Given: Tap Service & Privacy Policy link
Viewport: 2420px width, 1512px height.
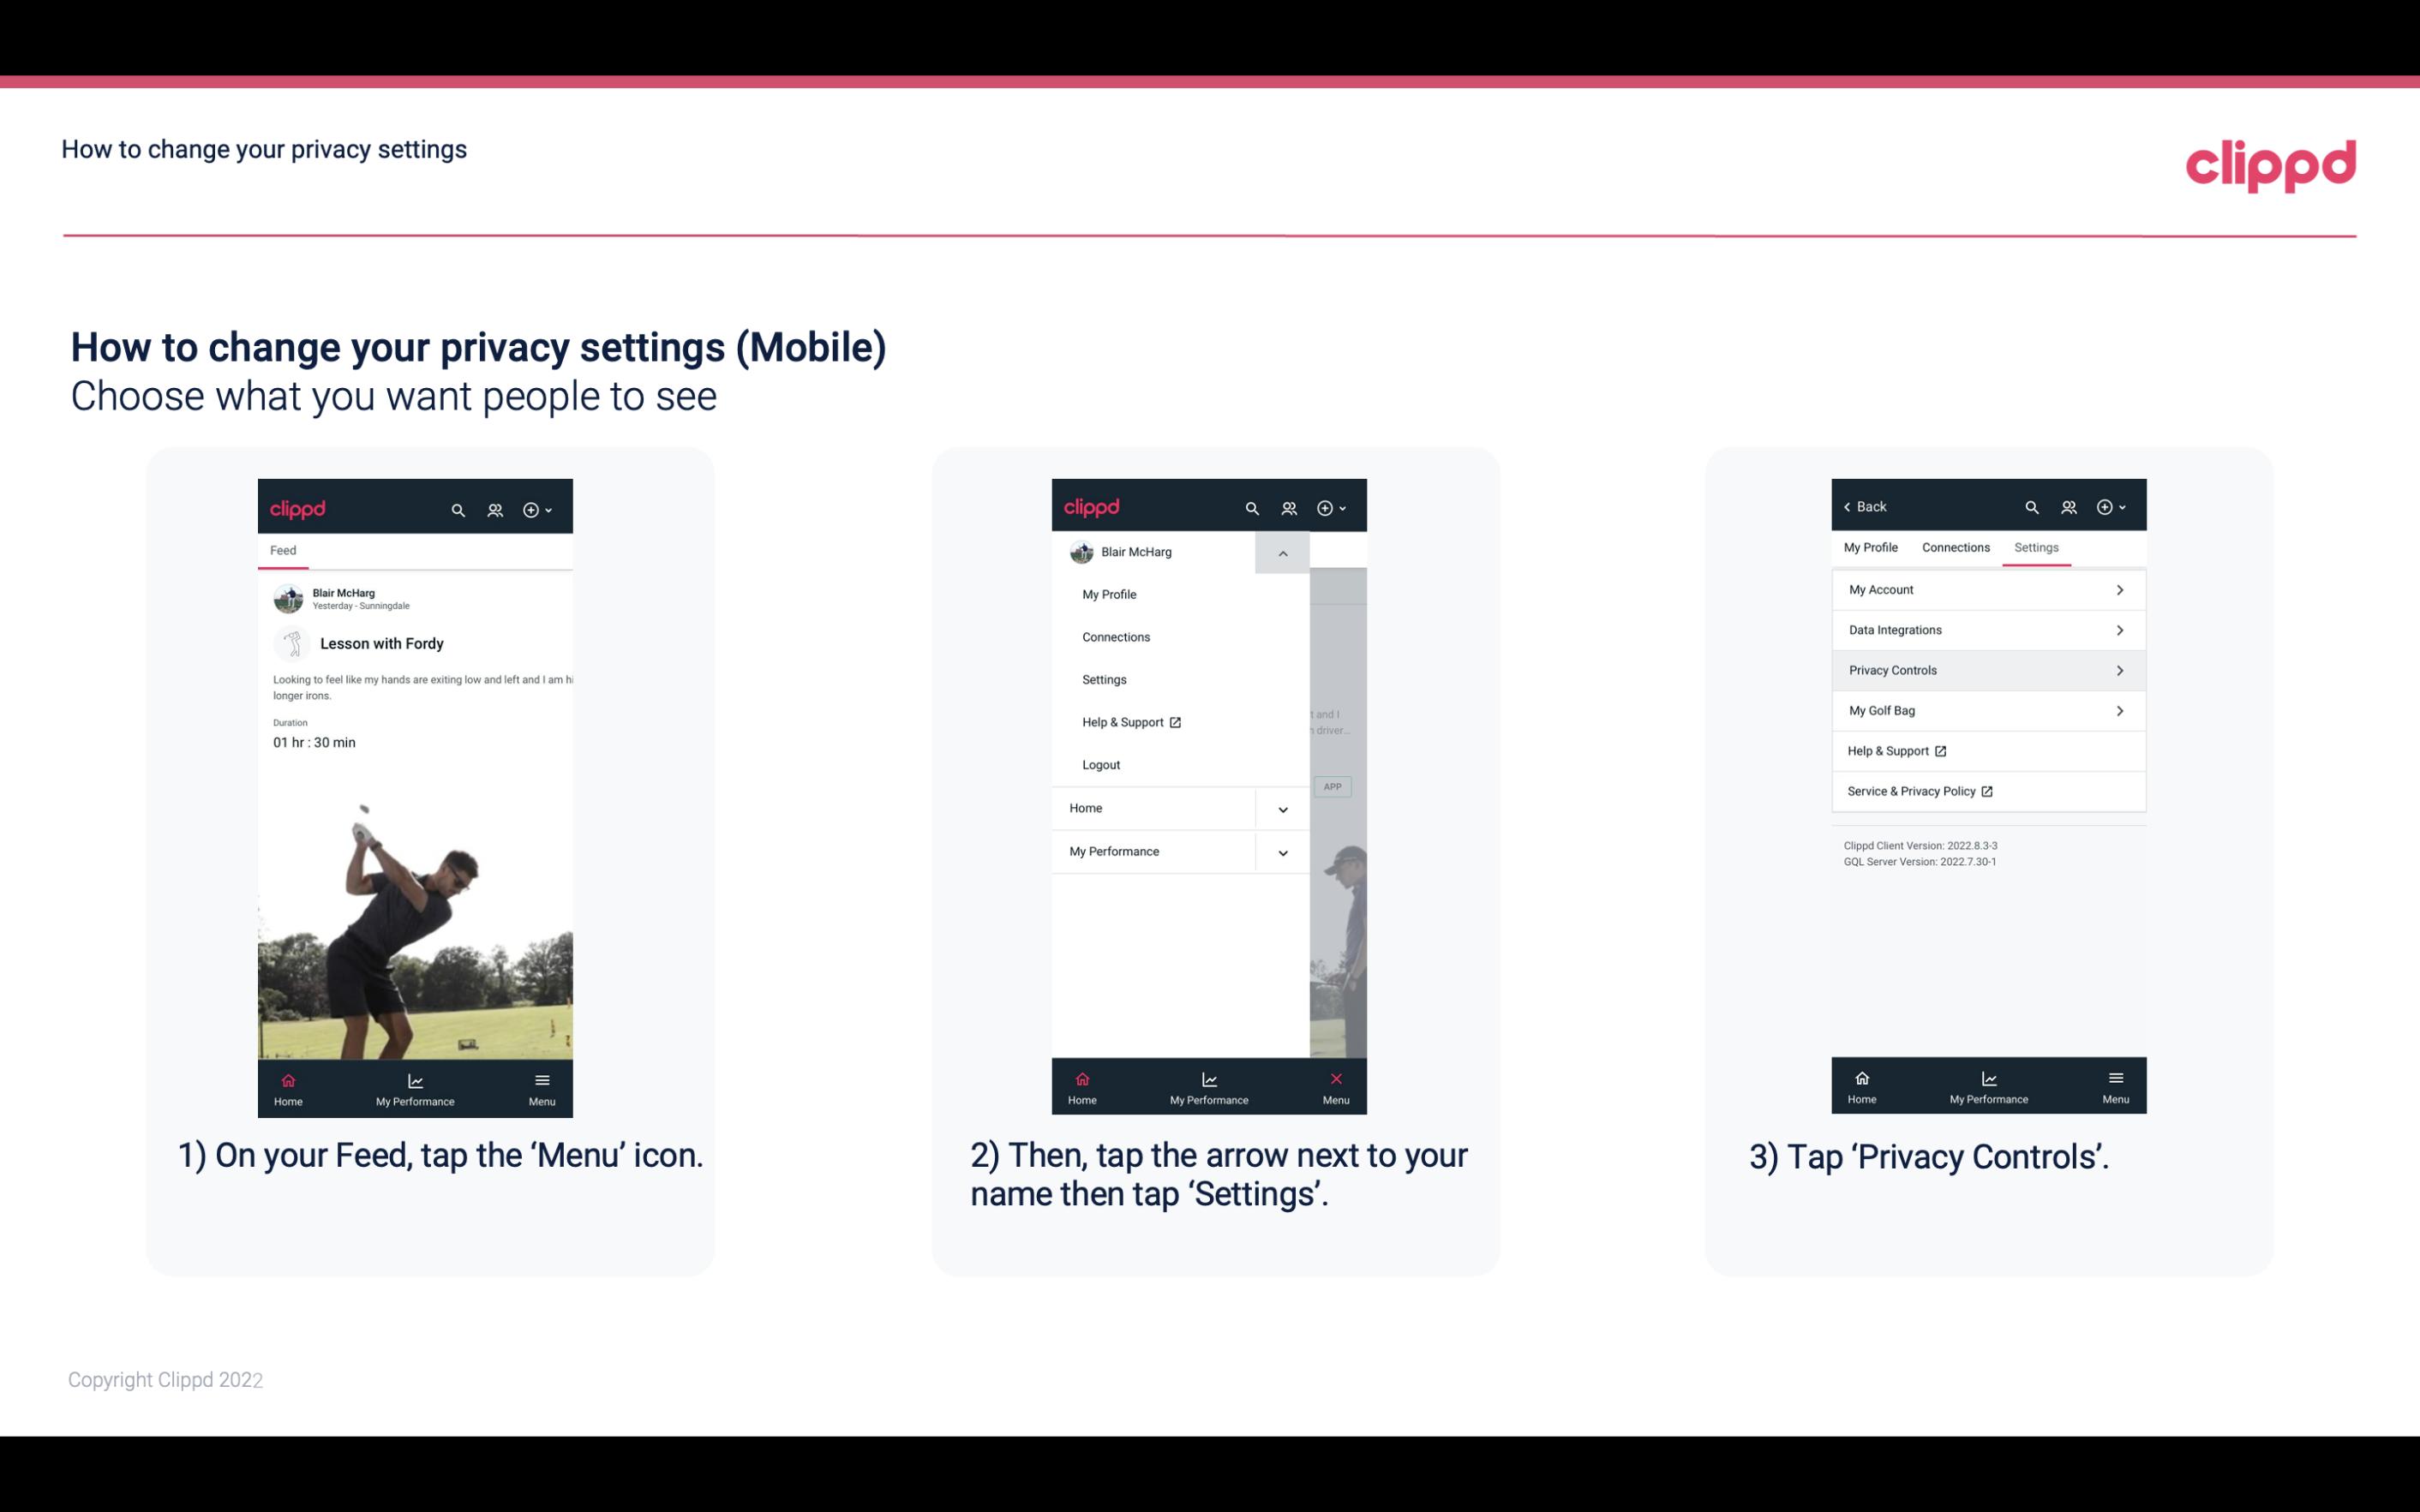Looking at the screenshot, I should point(1918,791).
